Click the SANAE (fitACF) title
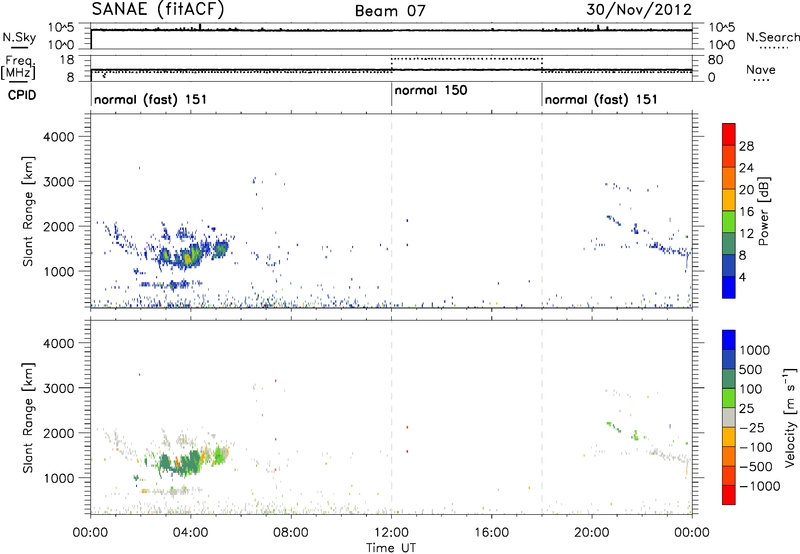Image resolution: width=800 pixels, height=554 pixels. click(x=158, y=10)
